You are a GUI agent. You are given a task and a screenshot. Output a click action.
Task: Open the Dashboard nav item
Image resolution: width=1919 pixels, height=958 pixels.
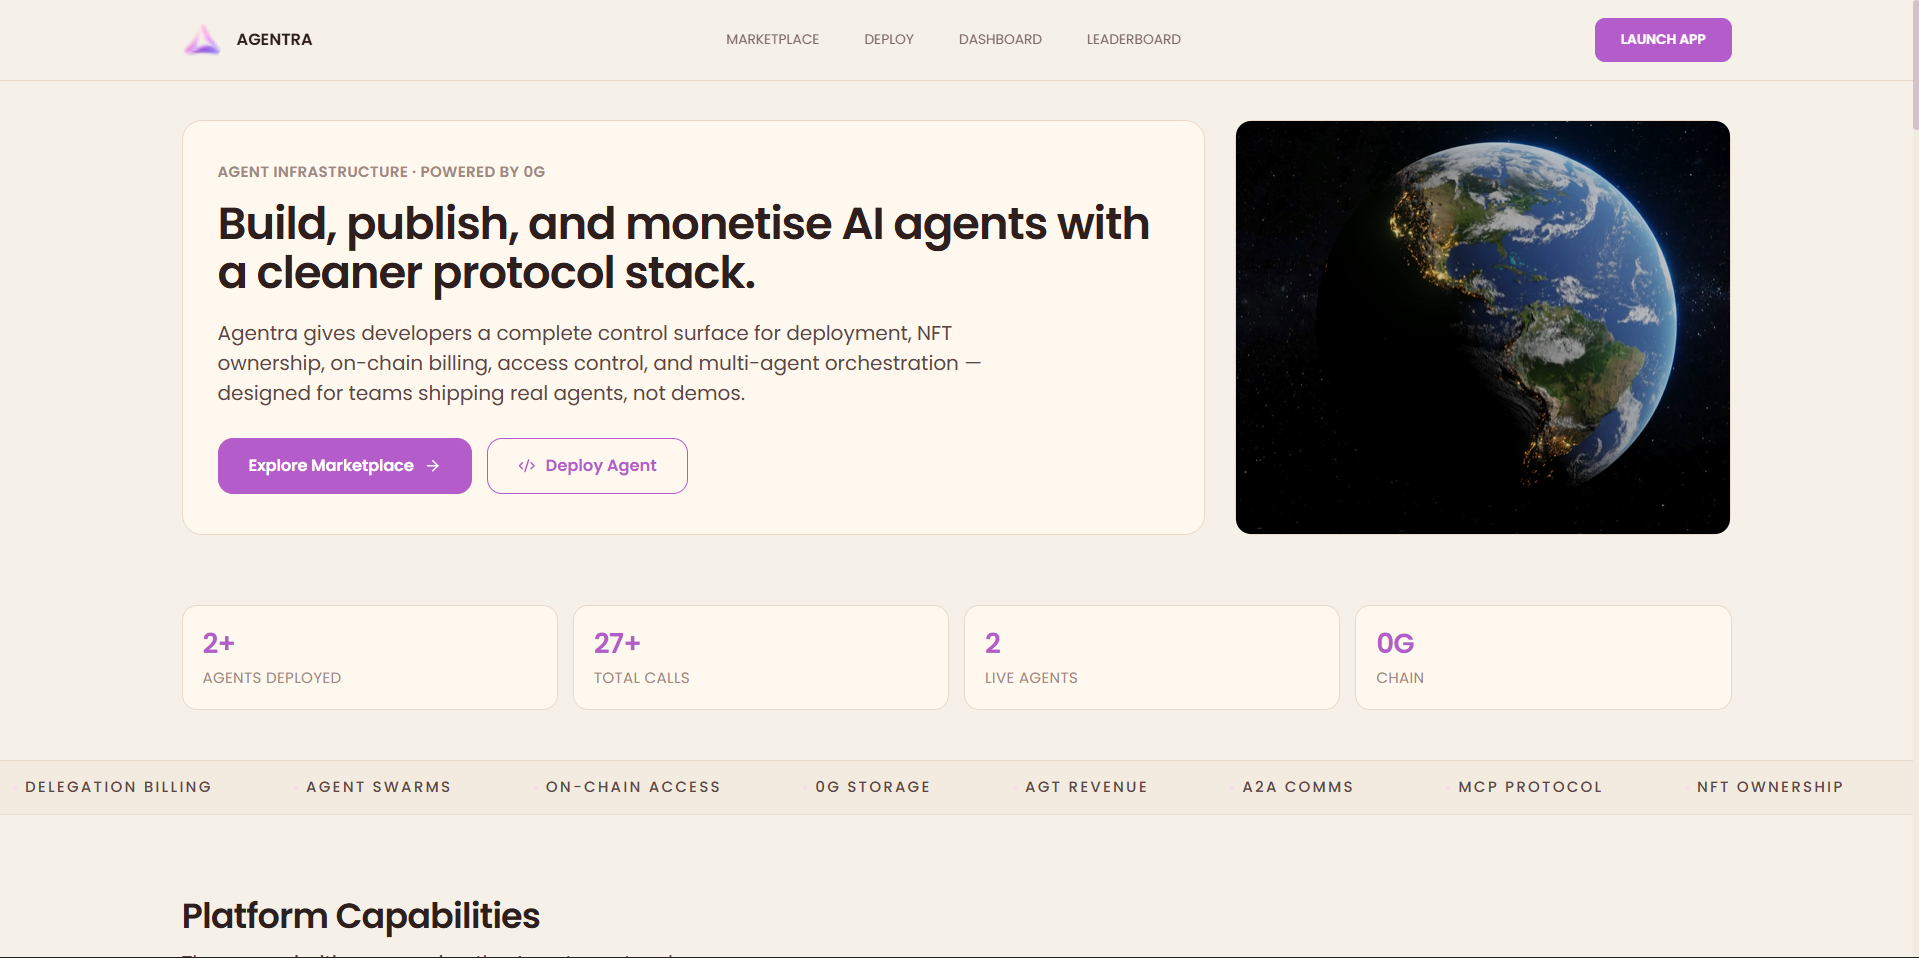point(1000,40)
